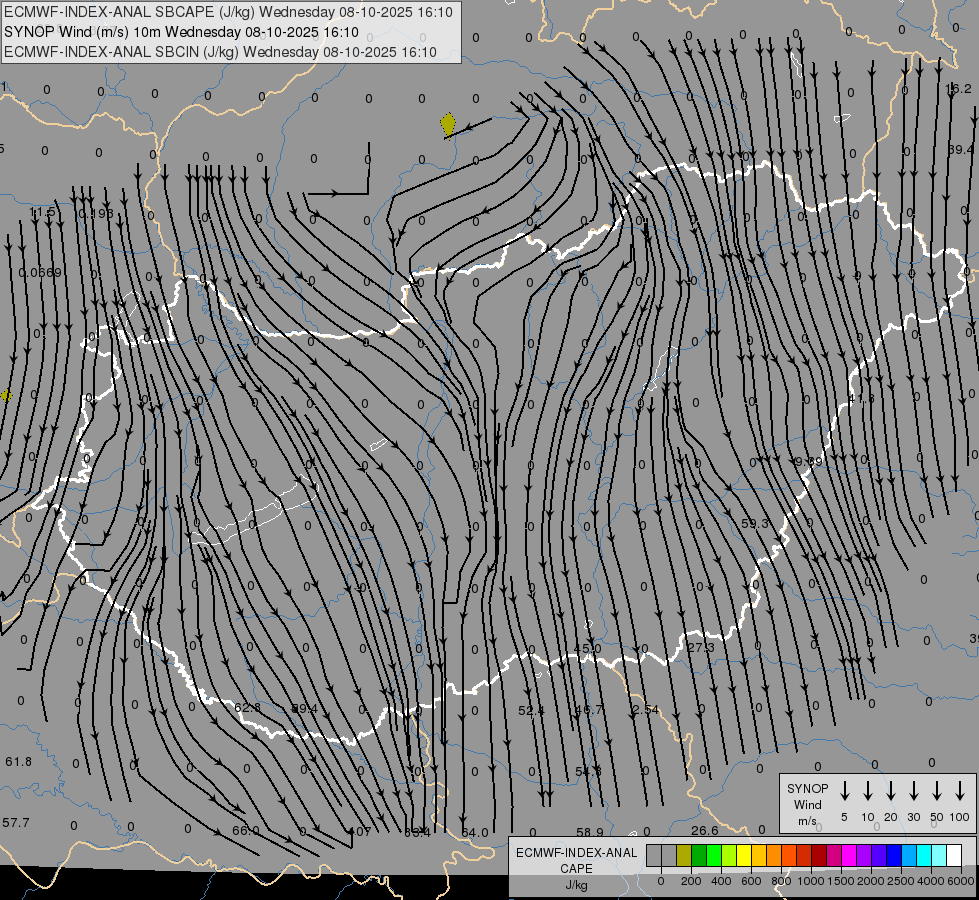Click the wind legend arrow above 100
Viewport: 979px width, 900px height.
coord(960,791)
